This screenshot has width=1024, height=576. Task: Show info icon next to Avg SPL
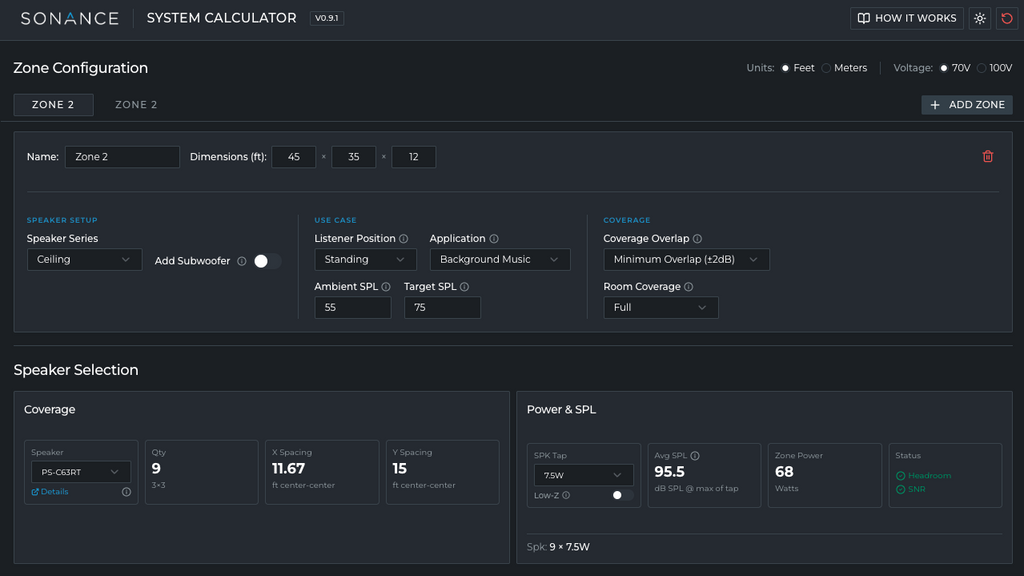coord(695,456)
